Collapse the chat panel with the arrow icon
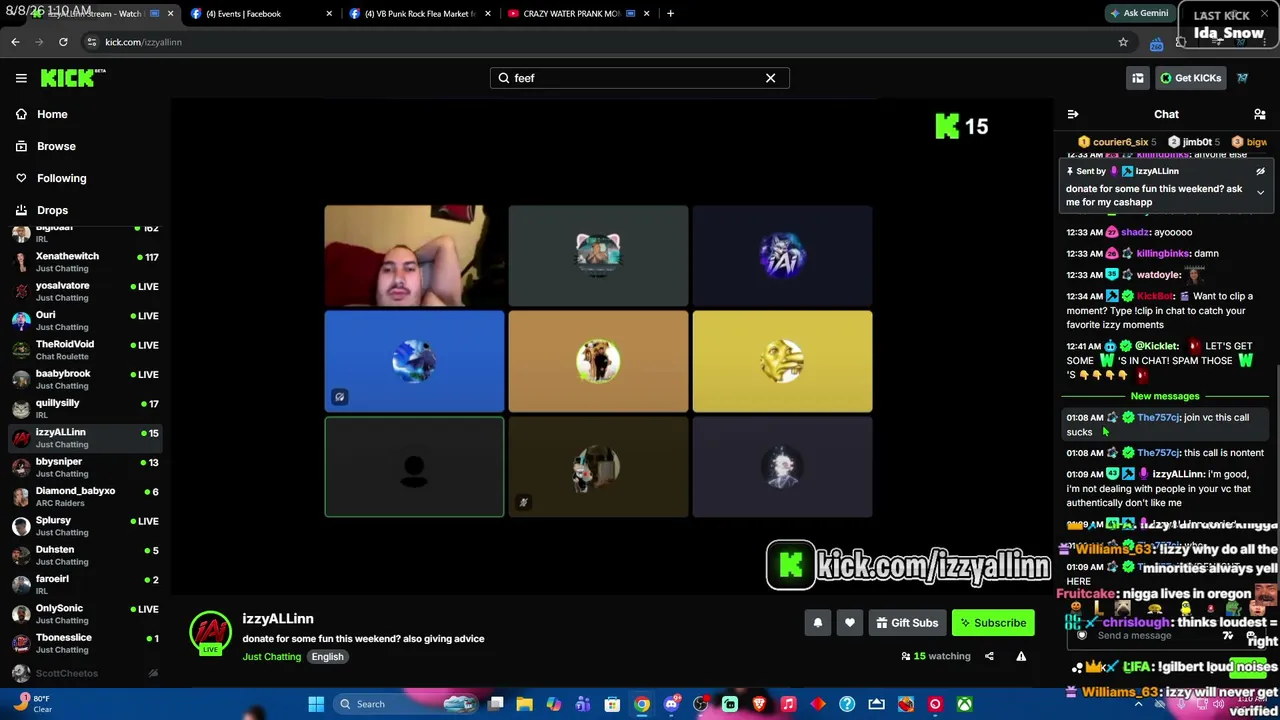Image resolution: width=1280 pixels, height=720 pixels. [1073, 115]
